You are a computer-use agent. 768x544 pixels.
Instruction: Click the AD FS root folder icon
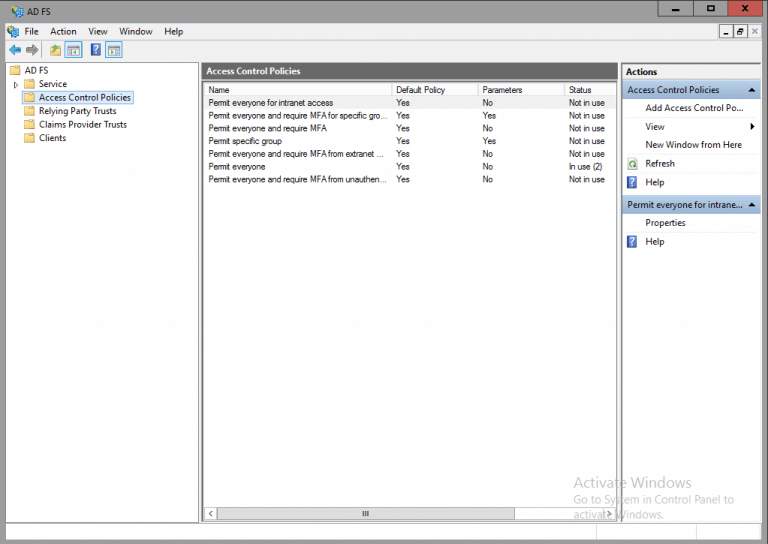pyautogui.click(x=16, y=70)
